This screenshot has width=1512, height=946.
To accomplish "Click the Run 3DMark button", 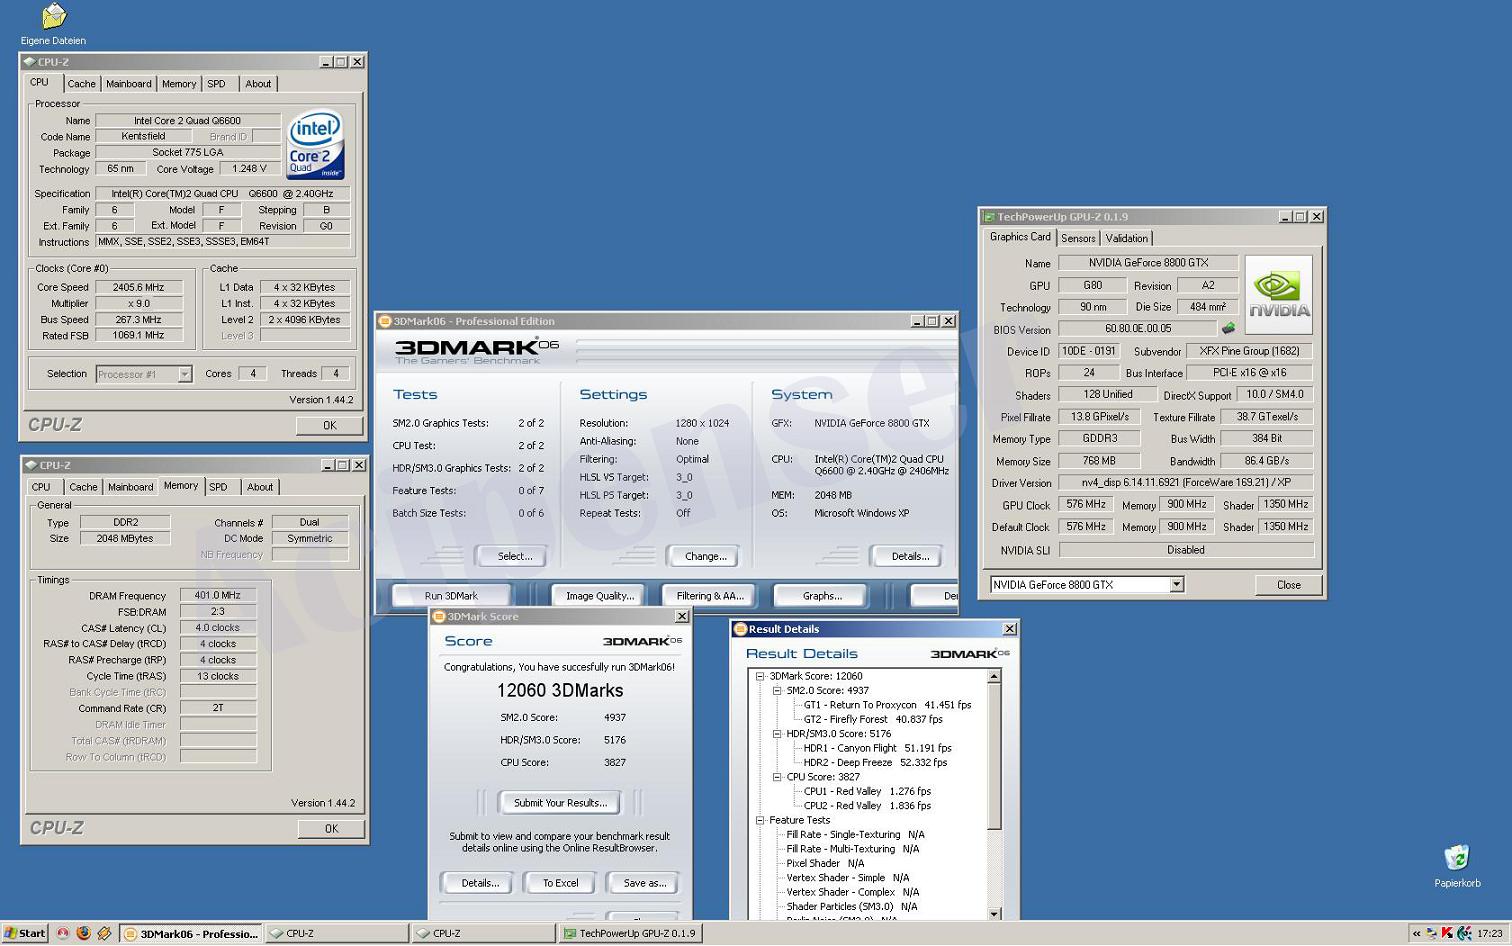I will (x=451, y=595).
